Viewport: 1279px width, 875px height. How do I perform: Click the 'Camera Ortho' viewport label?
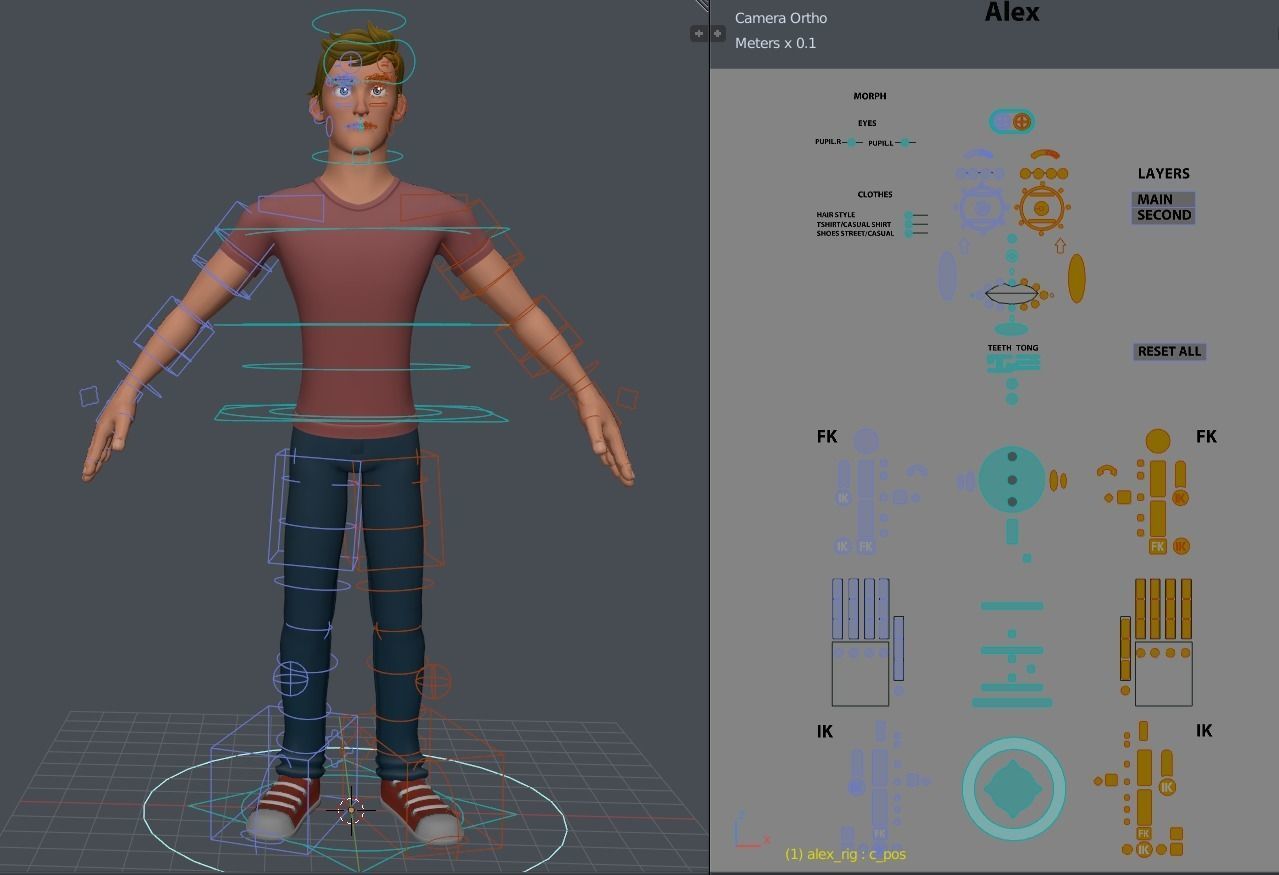pyautogui.click(x=781, y=18)
